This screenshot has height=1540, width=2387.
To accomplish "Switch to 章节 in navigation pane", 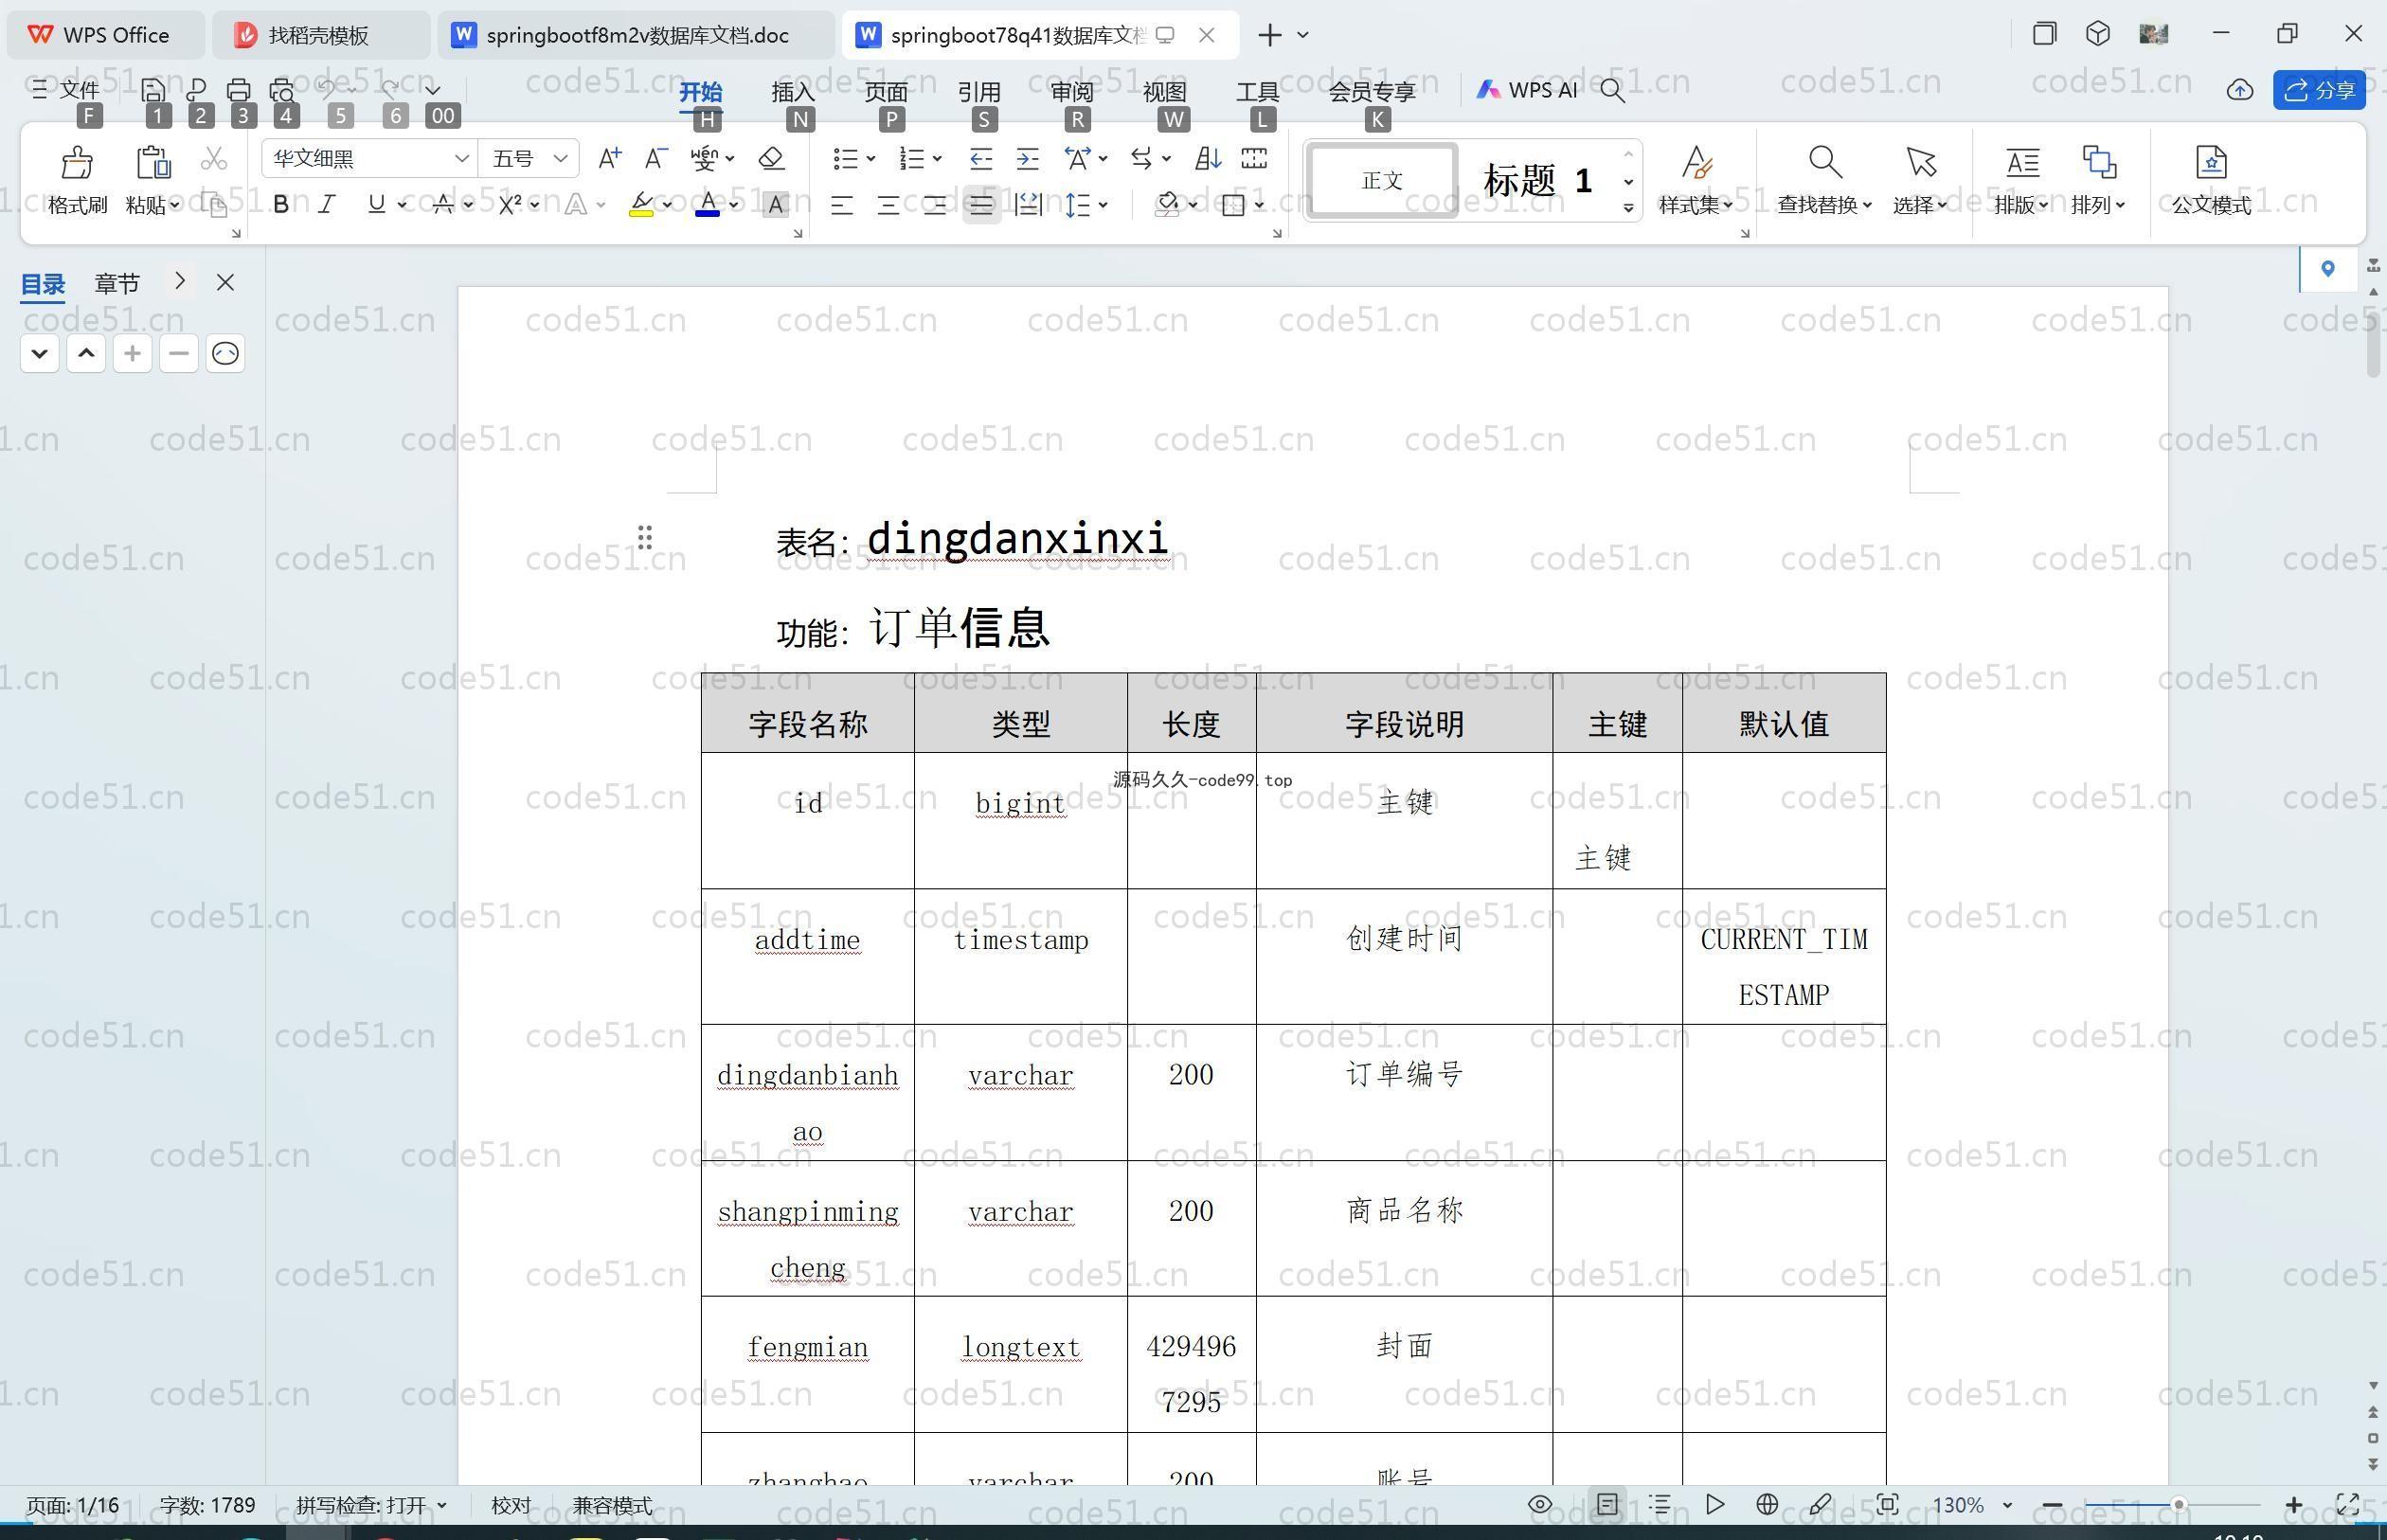I will pos(117,283).
